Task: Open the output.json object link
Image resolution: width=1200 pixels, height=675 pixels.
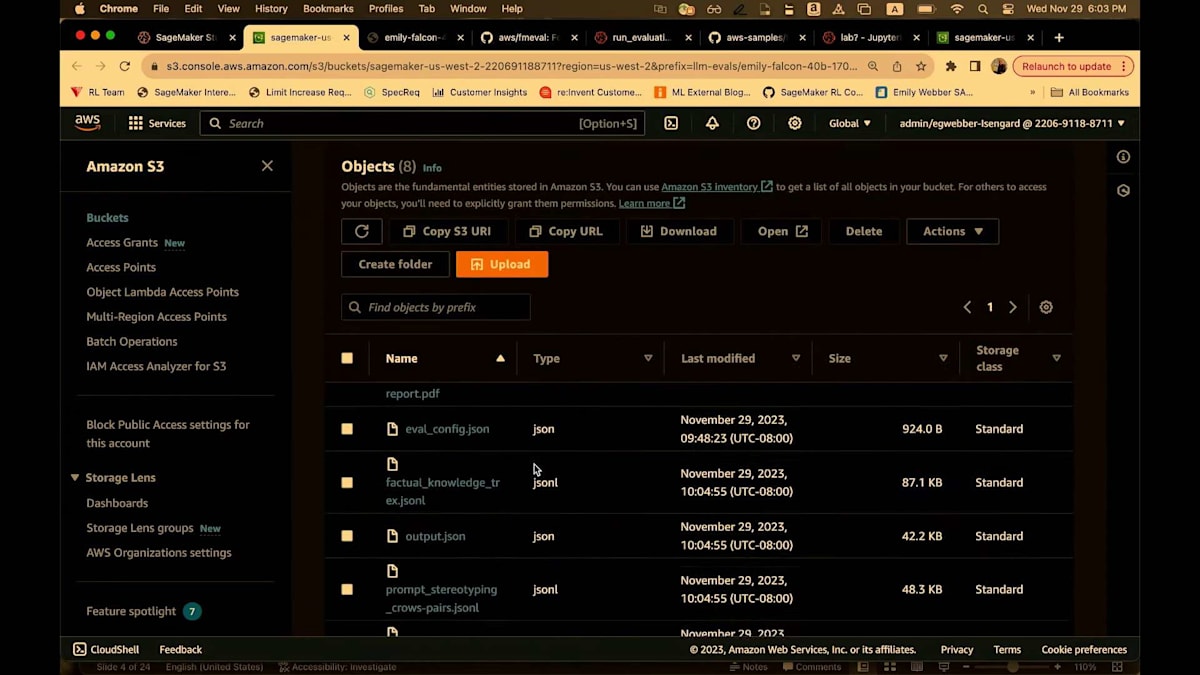Action: (435, 536)
